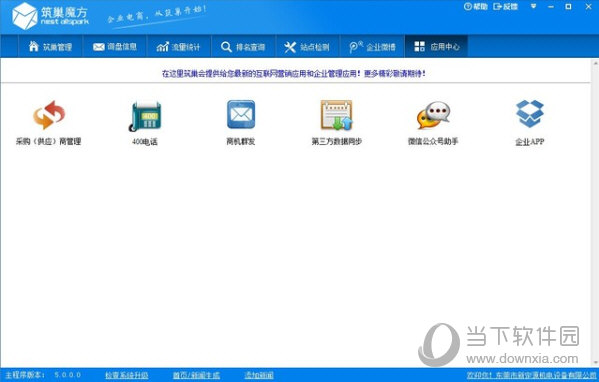The image size is (599, 382).
Task: Open the 企业APP box icon
Action: tap(529, 113)
